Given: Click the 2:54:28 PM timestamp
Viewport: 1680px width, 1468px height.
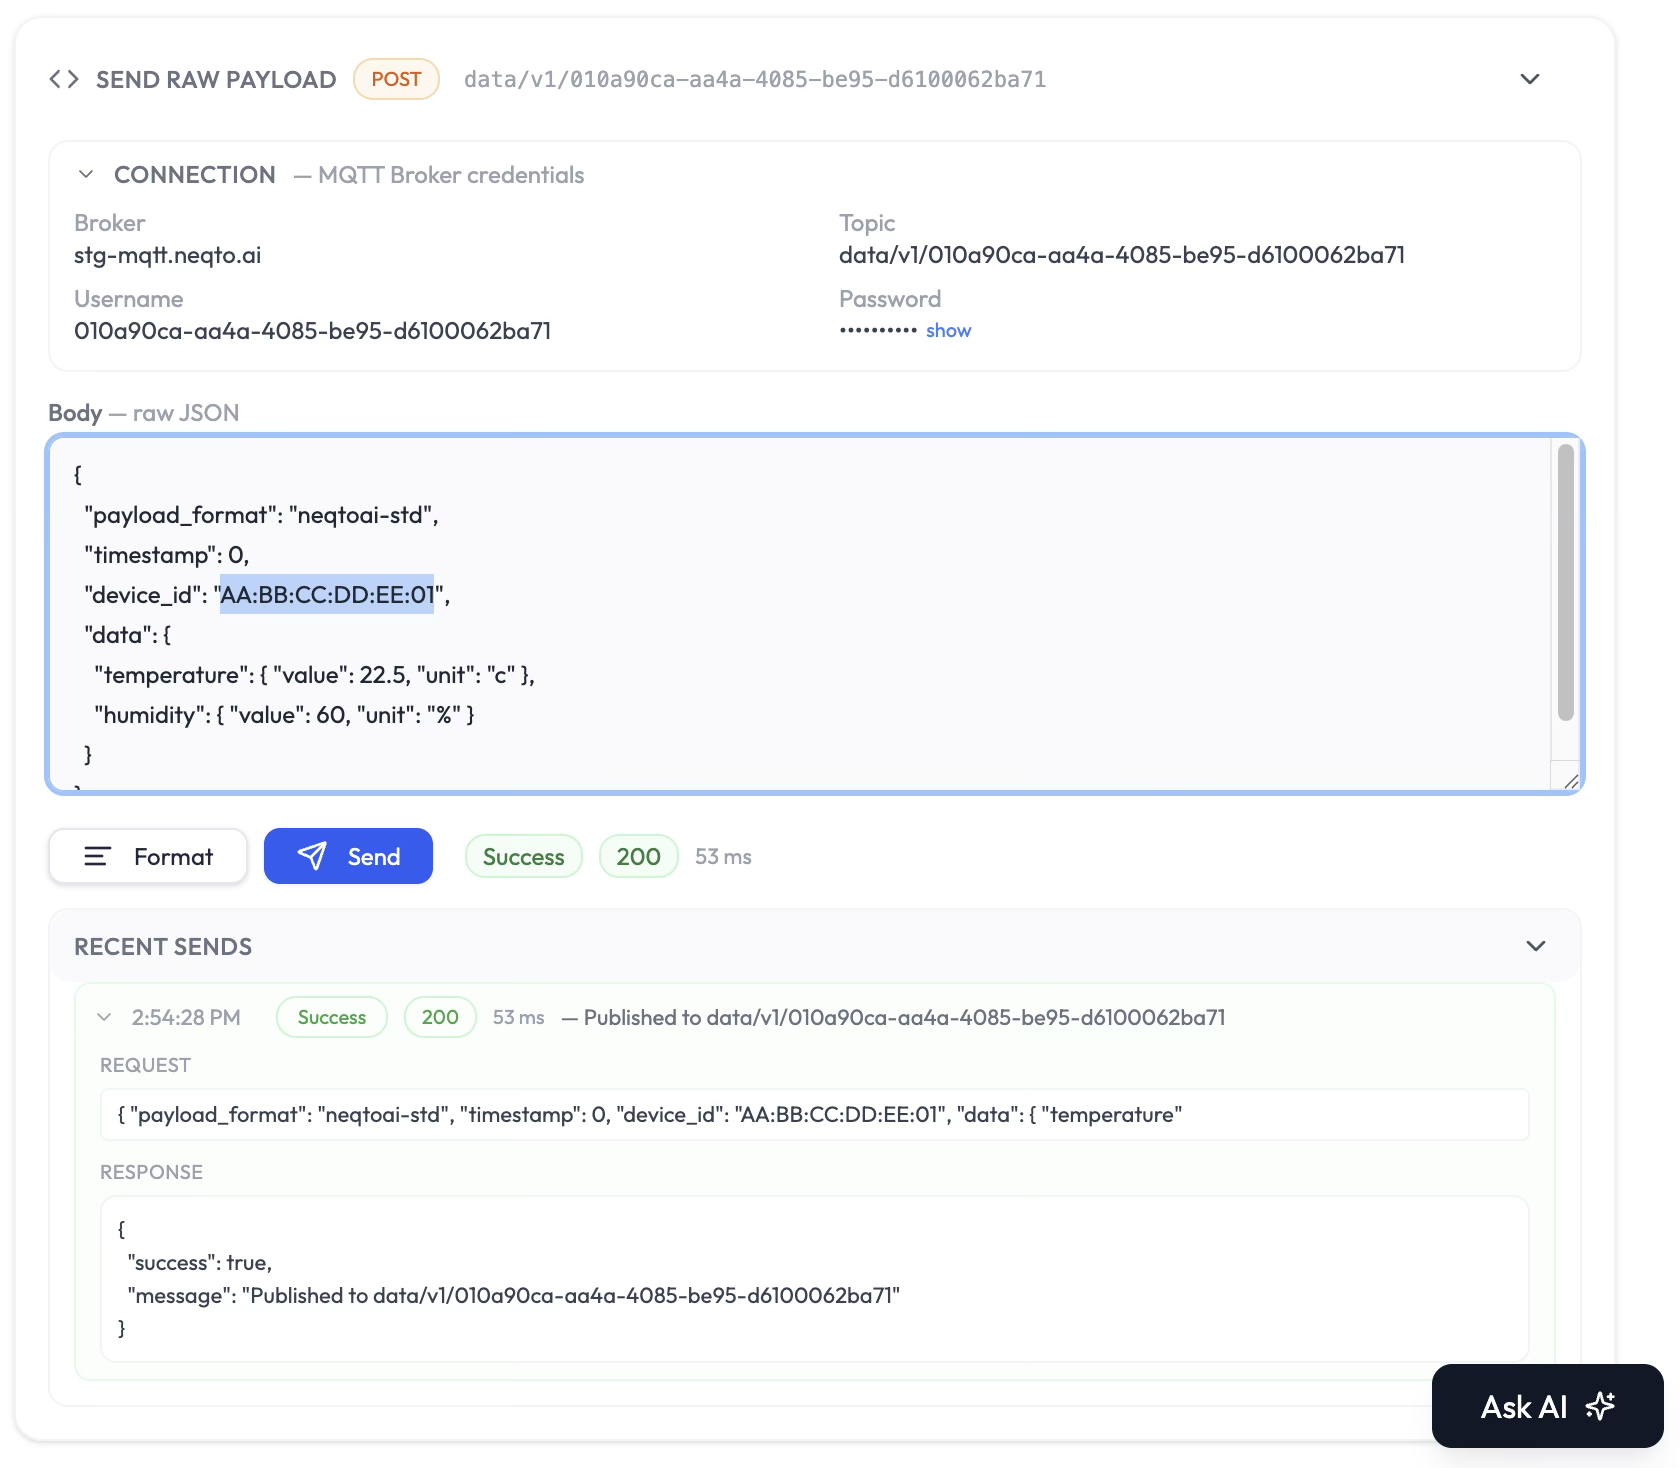Looking at the screenshot, I should [186, 1017].
